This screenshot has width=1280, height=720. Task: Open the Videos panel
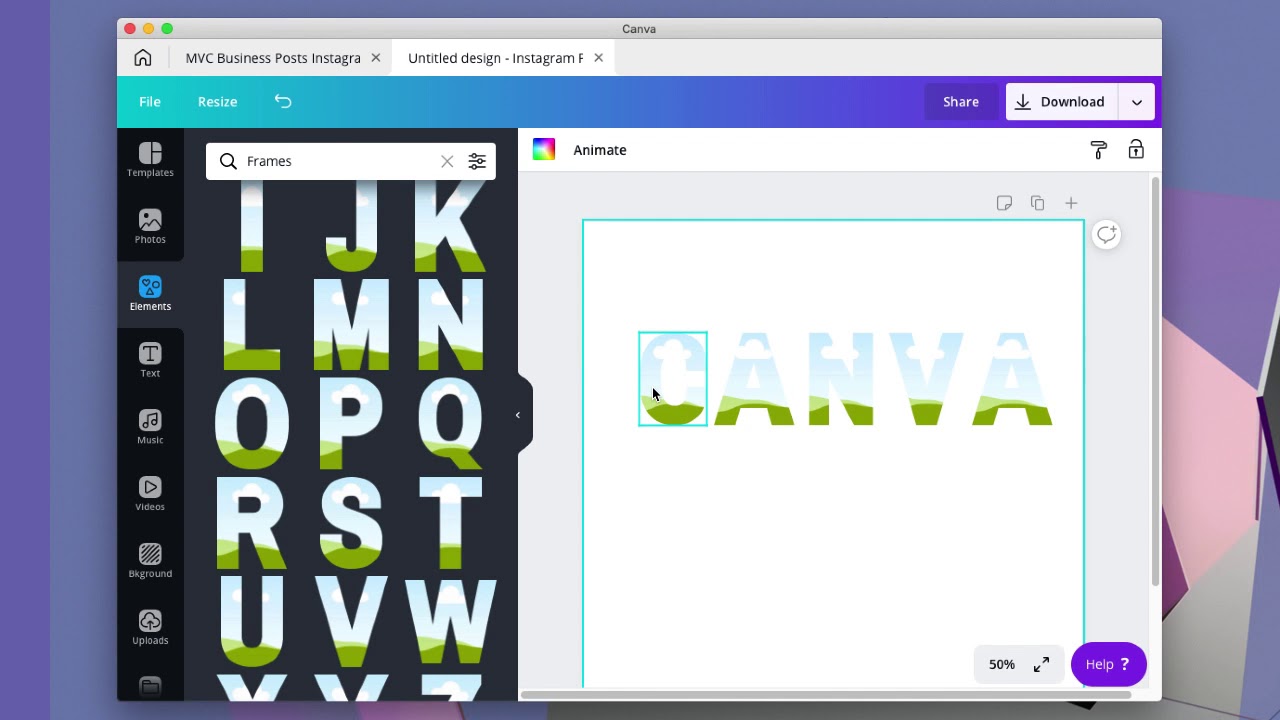pyautogui.click(x=150, y=494)
